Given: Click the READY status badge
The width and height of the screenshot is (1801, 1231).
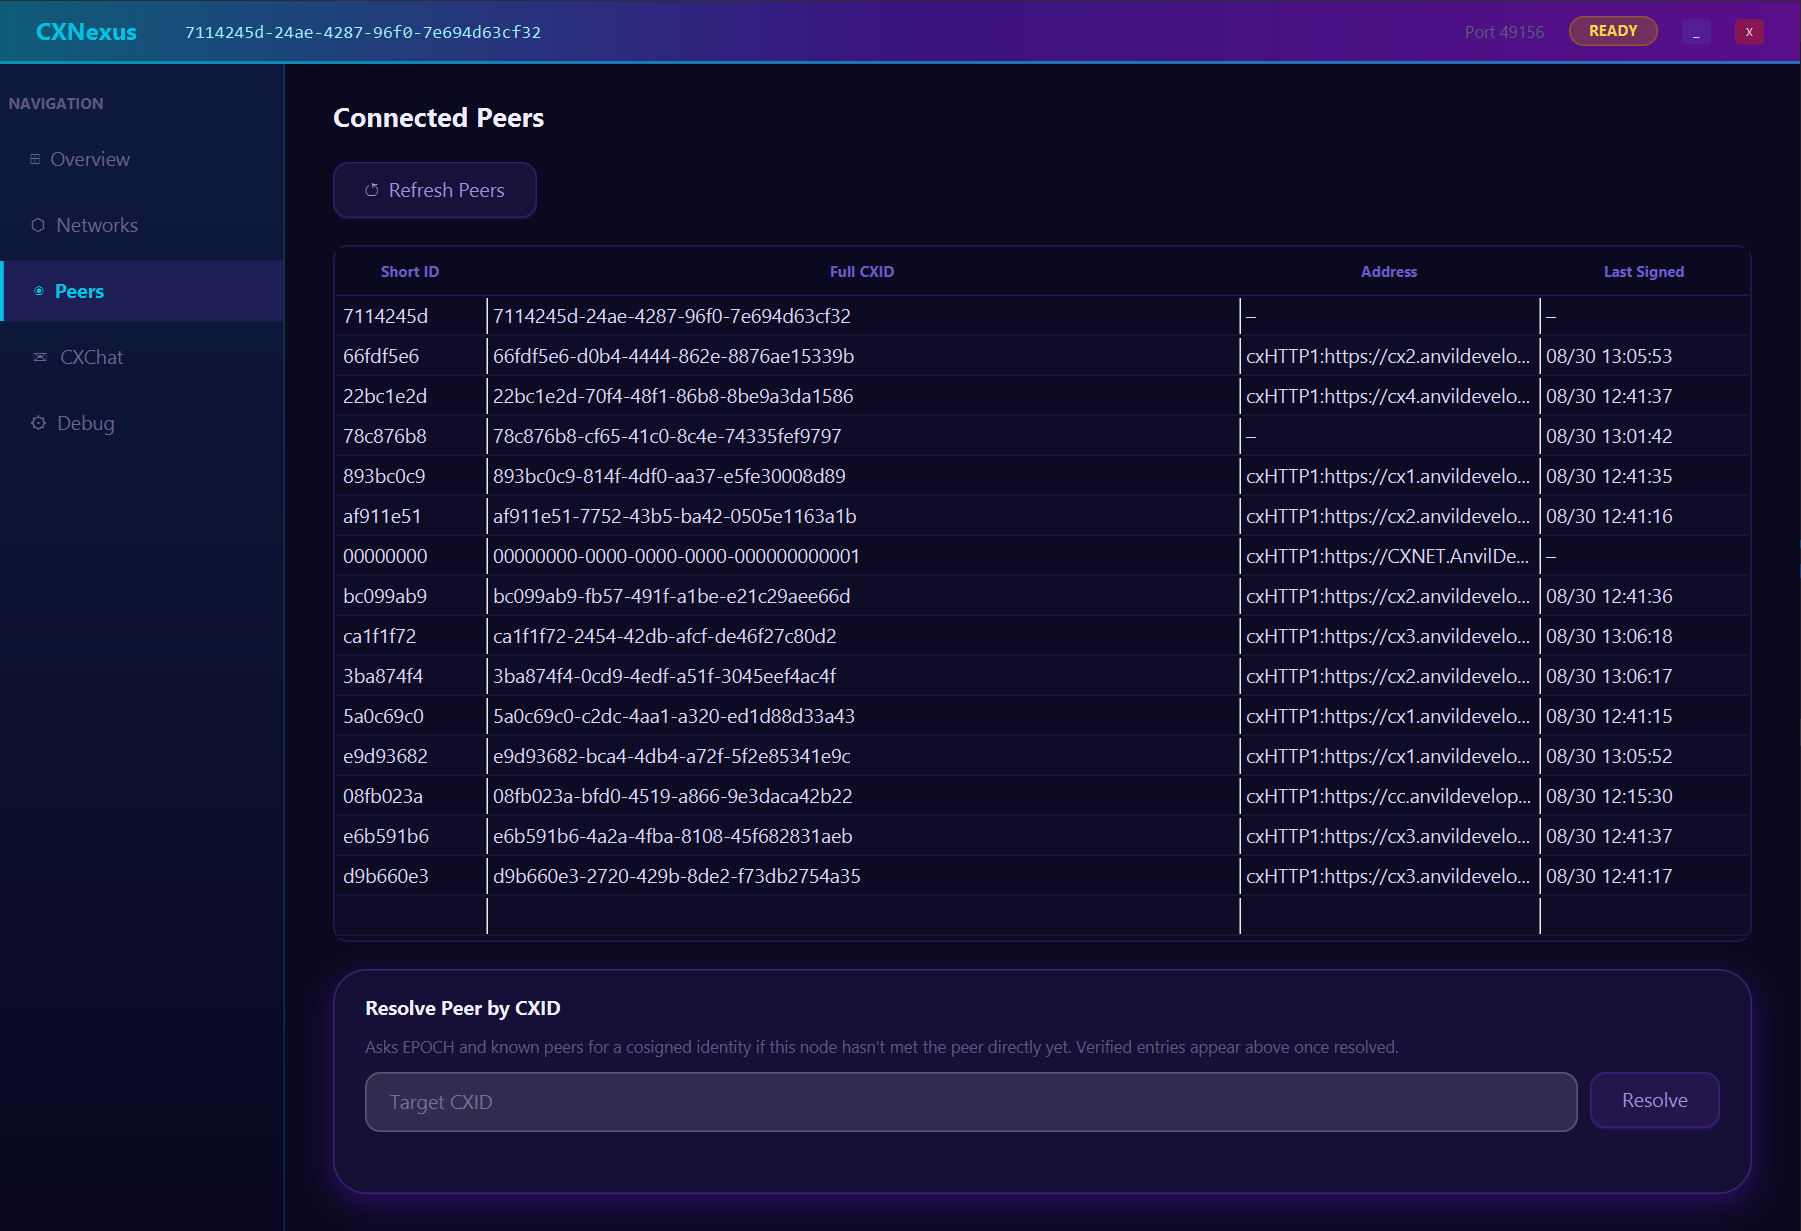Looking at the screenshot, I should (x=1613, y=31).
